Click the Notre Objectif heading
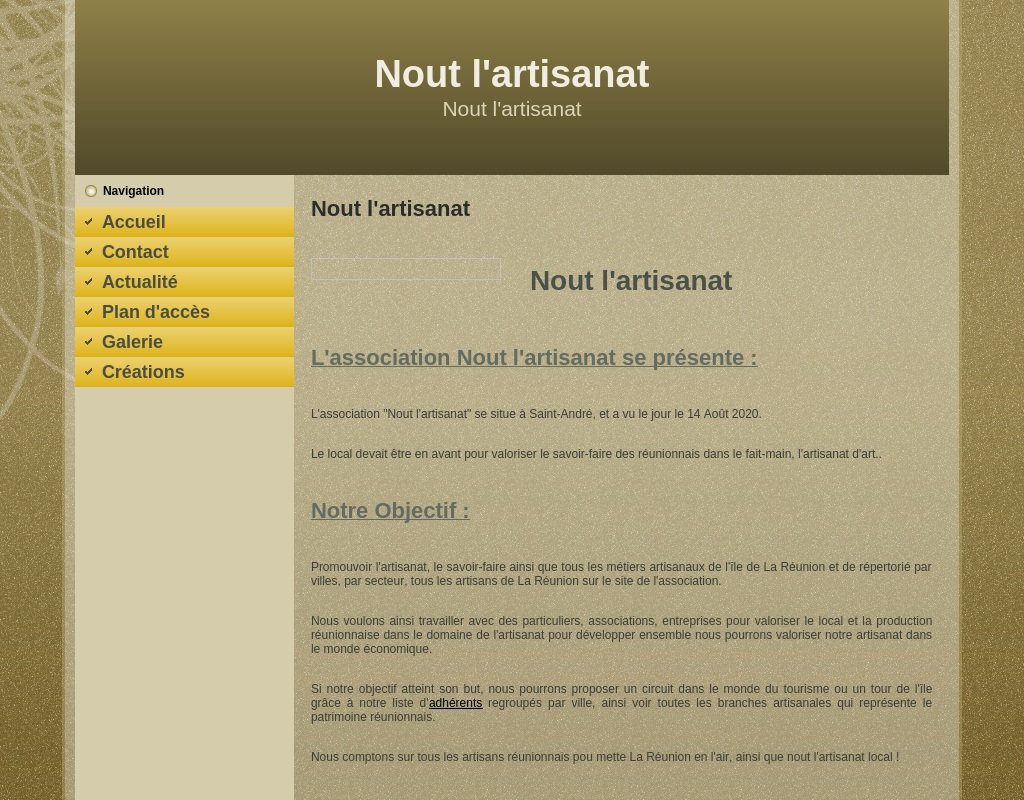Viewport: 1024px width, 800px height. (390, 511)
